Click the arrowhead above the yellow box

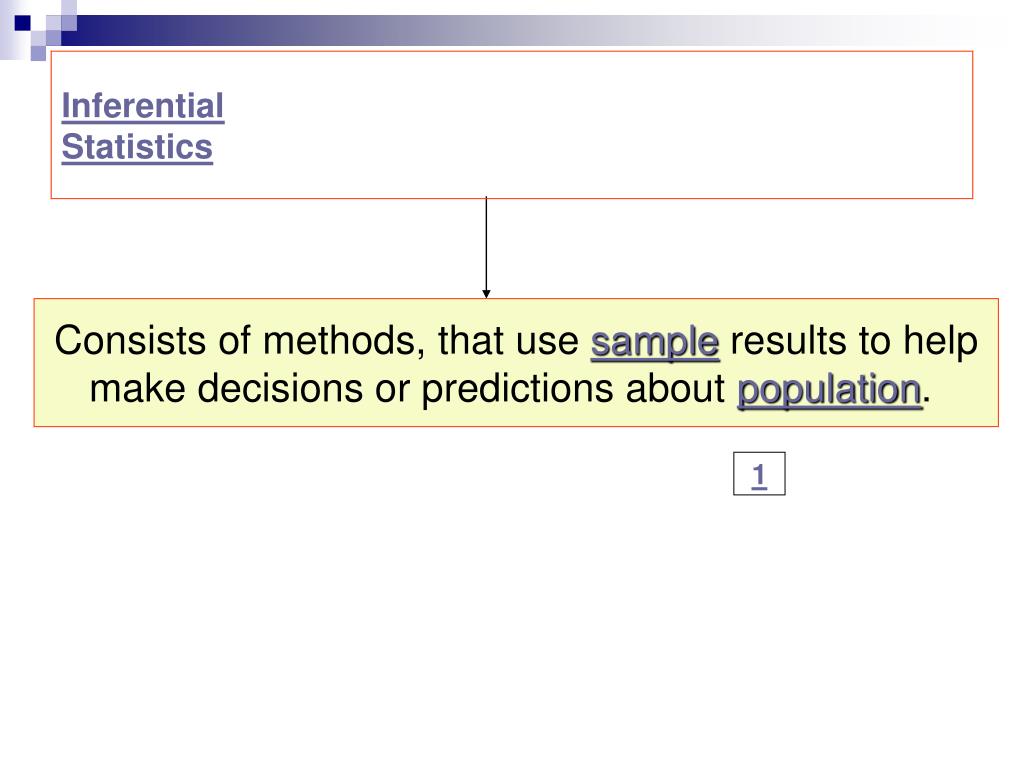tap(486, 294)
